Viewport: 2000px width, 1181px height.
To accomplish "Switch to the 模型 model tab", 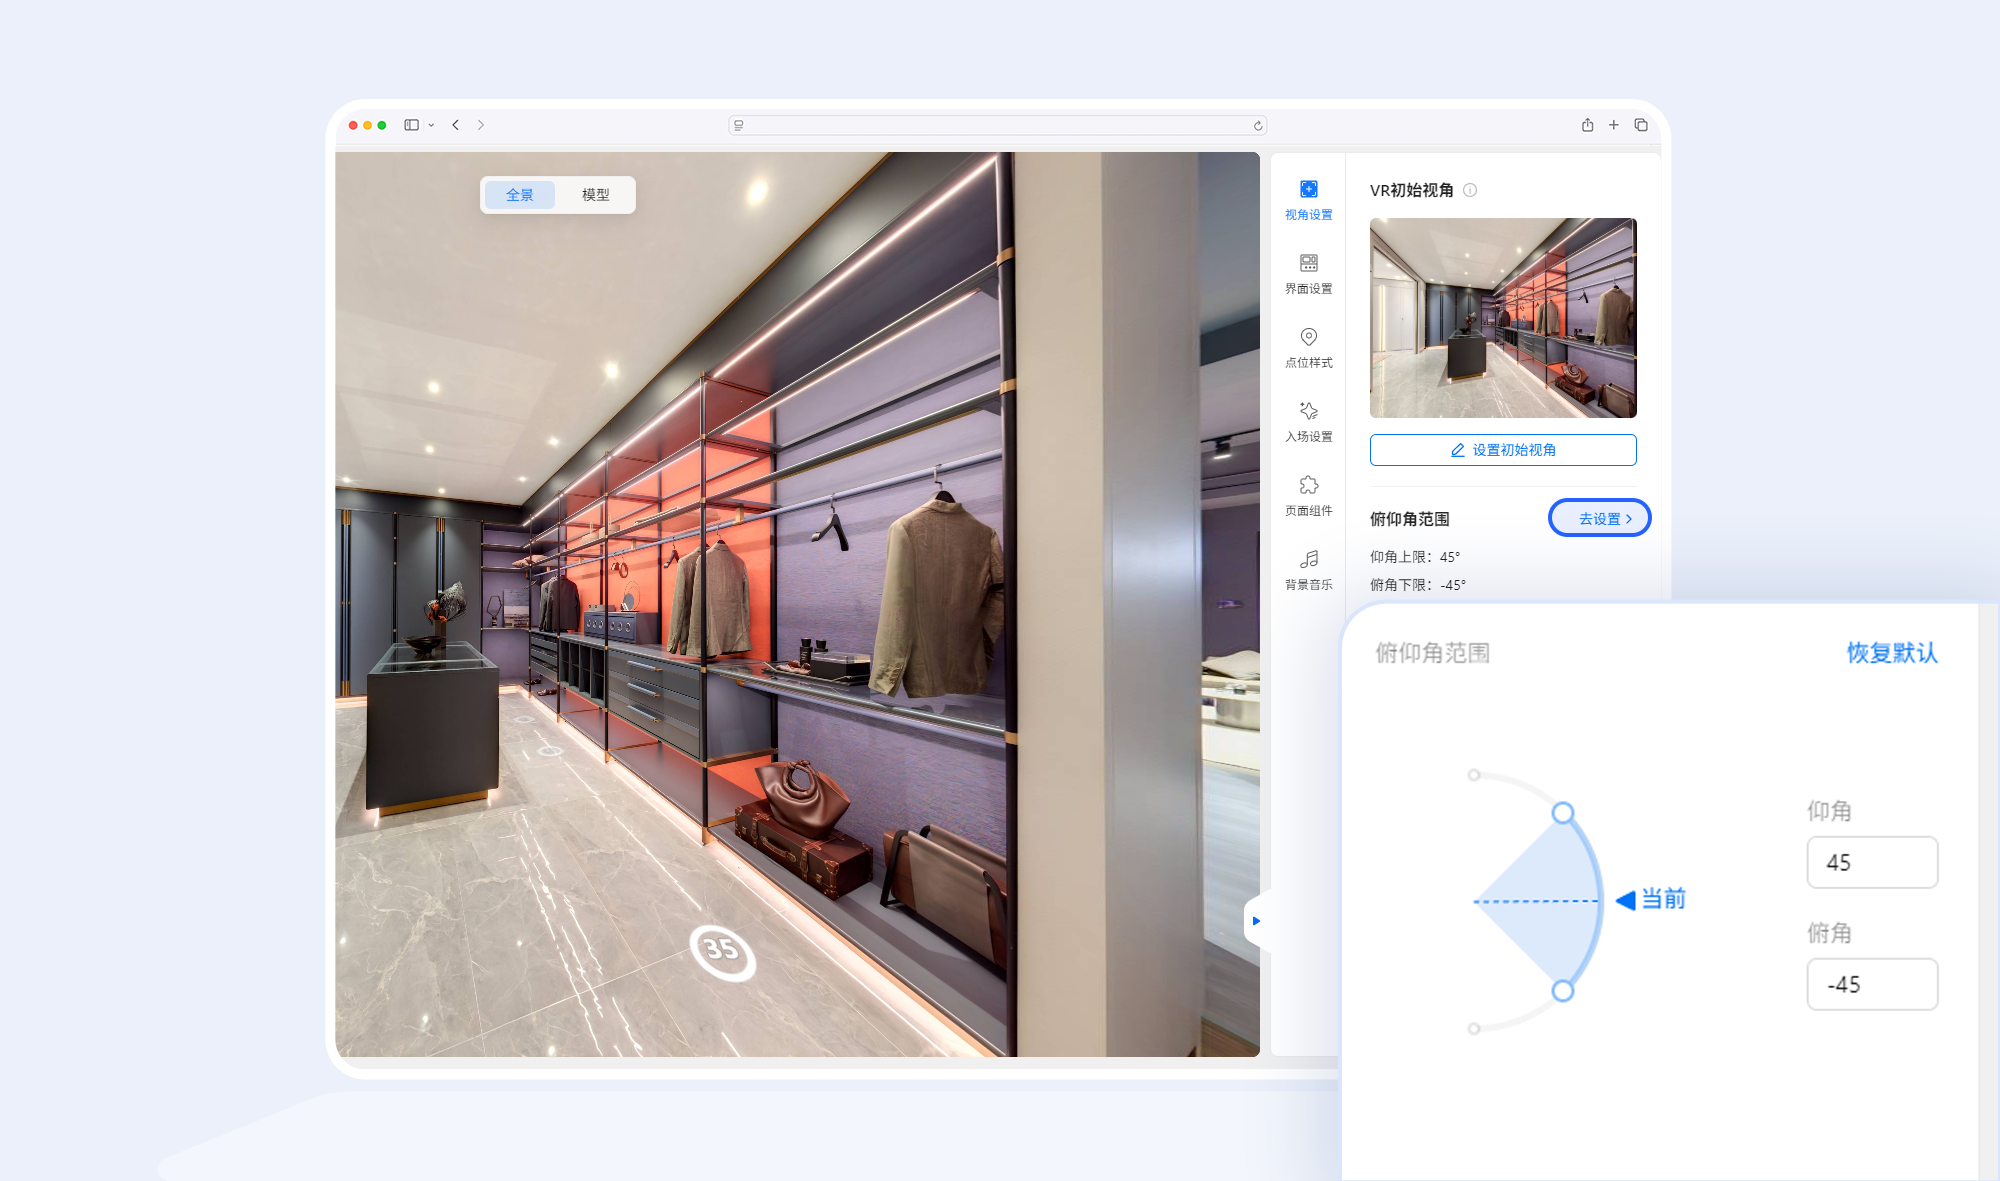I will point(596,195).
